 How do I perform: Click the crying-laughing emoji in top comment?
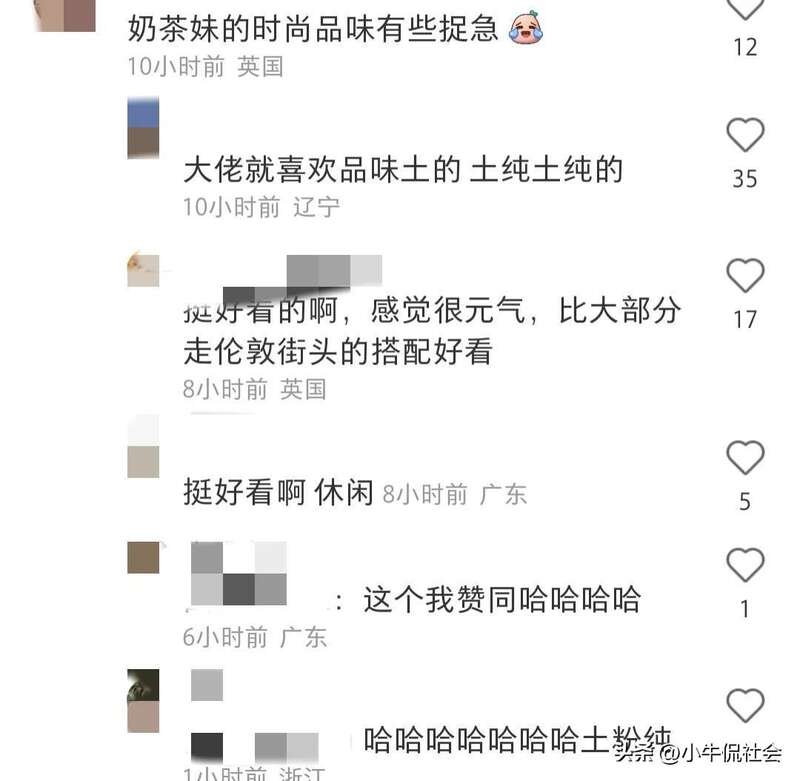(x=526, y=28)
